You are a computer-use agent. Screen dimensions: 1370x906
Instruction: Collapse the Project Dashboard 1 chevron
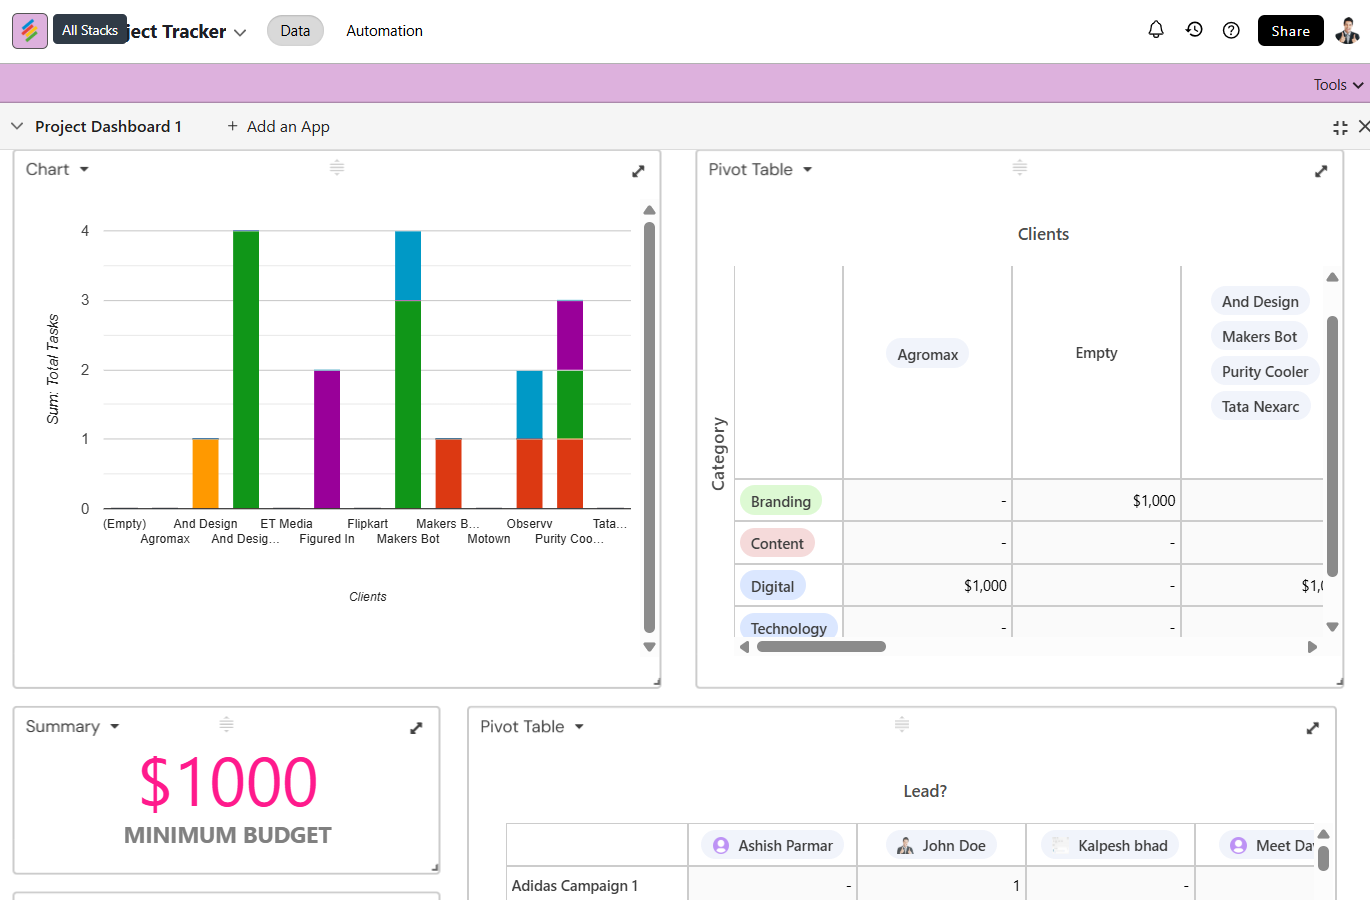coord(17,127)
